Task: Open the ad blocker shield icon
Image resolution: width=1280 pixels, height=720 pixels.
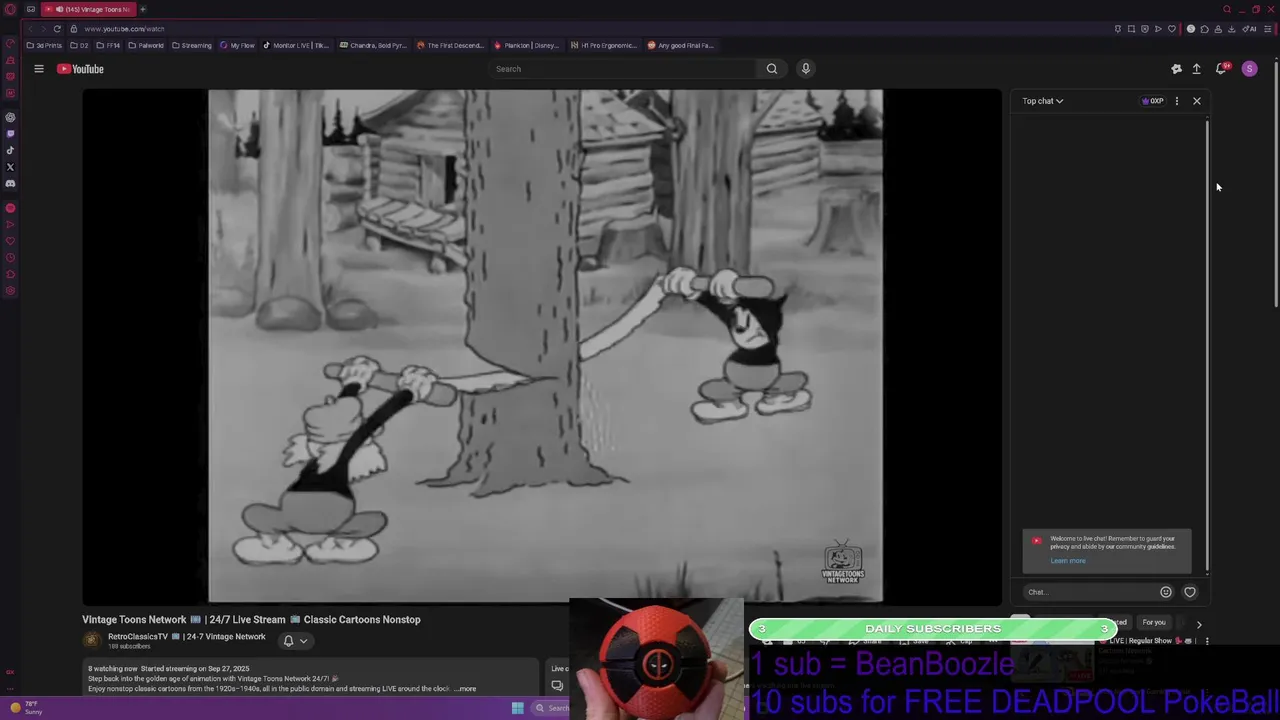Action: coord(1145,29)
